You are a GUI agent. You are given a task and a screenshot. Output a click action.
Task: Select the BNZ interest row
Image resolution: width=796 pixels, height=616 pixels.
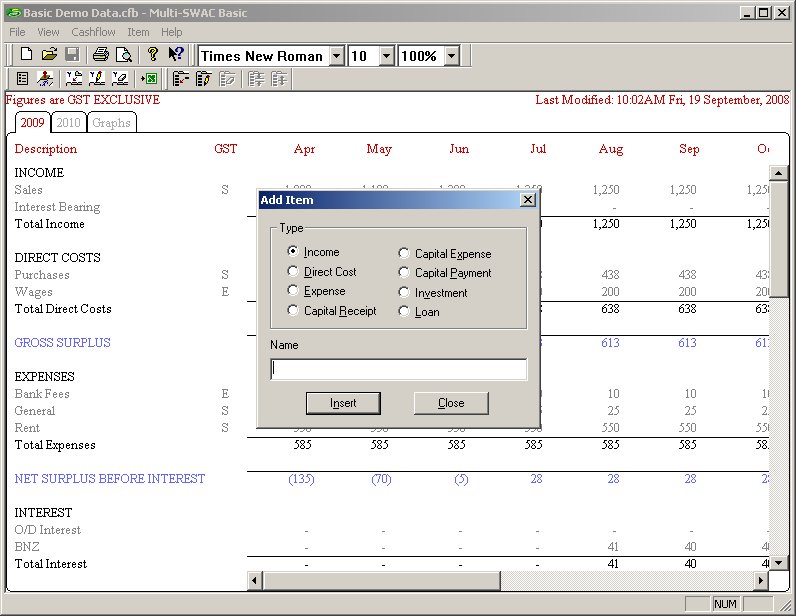27,546
